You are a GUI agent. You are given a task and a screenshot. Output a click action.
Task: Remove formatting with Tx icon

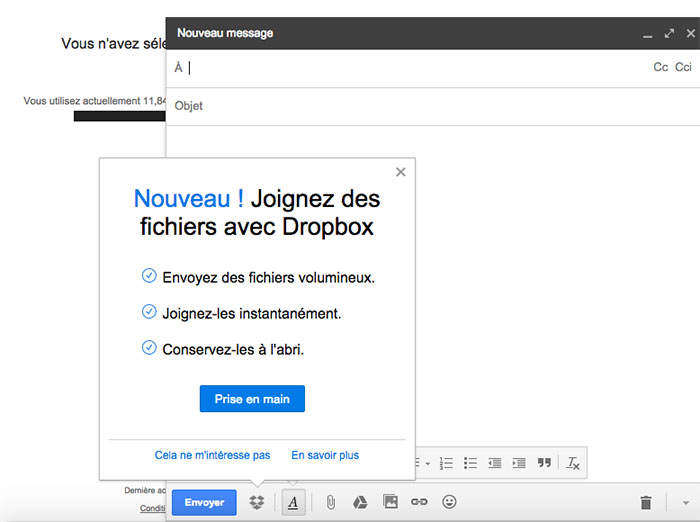pos(573,463)
